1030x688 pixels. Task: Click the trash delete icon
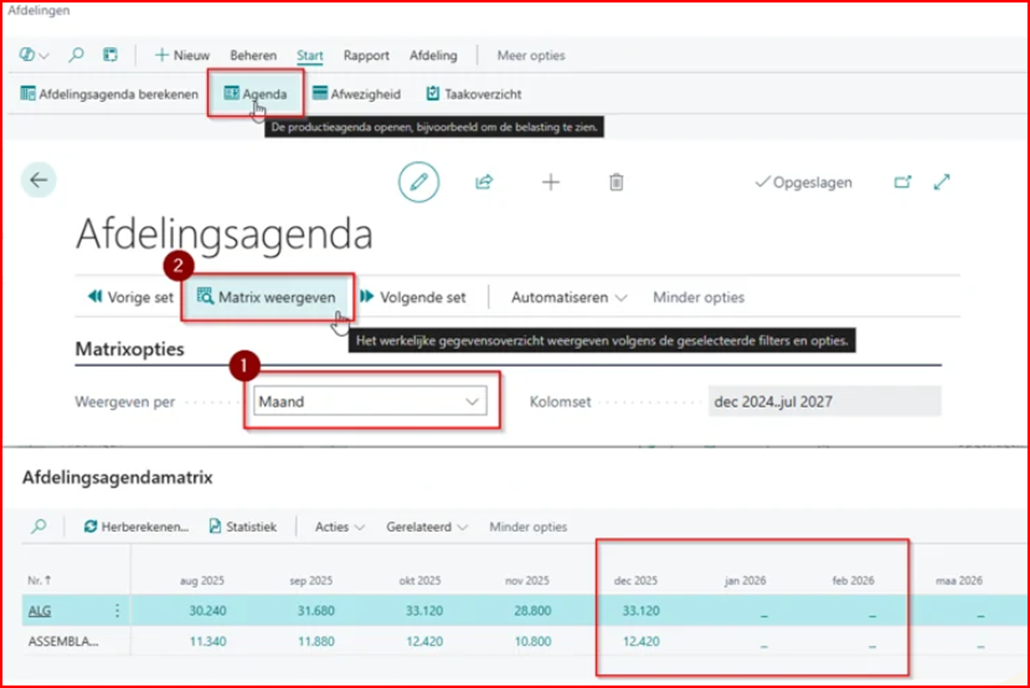616,182
